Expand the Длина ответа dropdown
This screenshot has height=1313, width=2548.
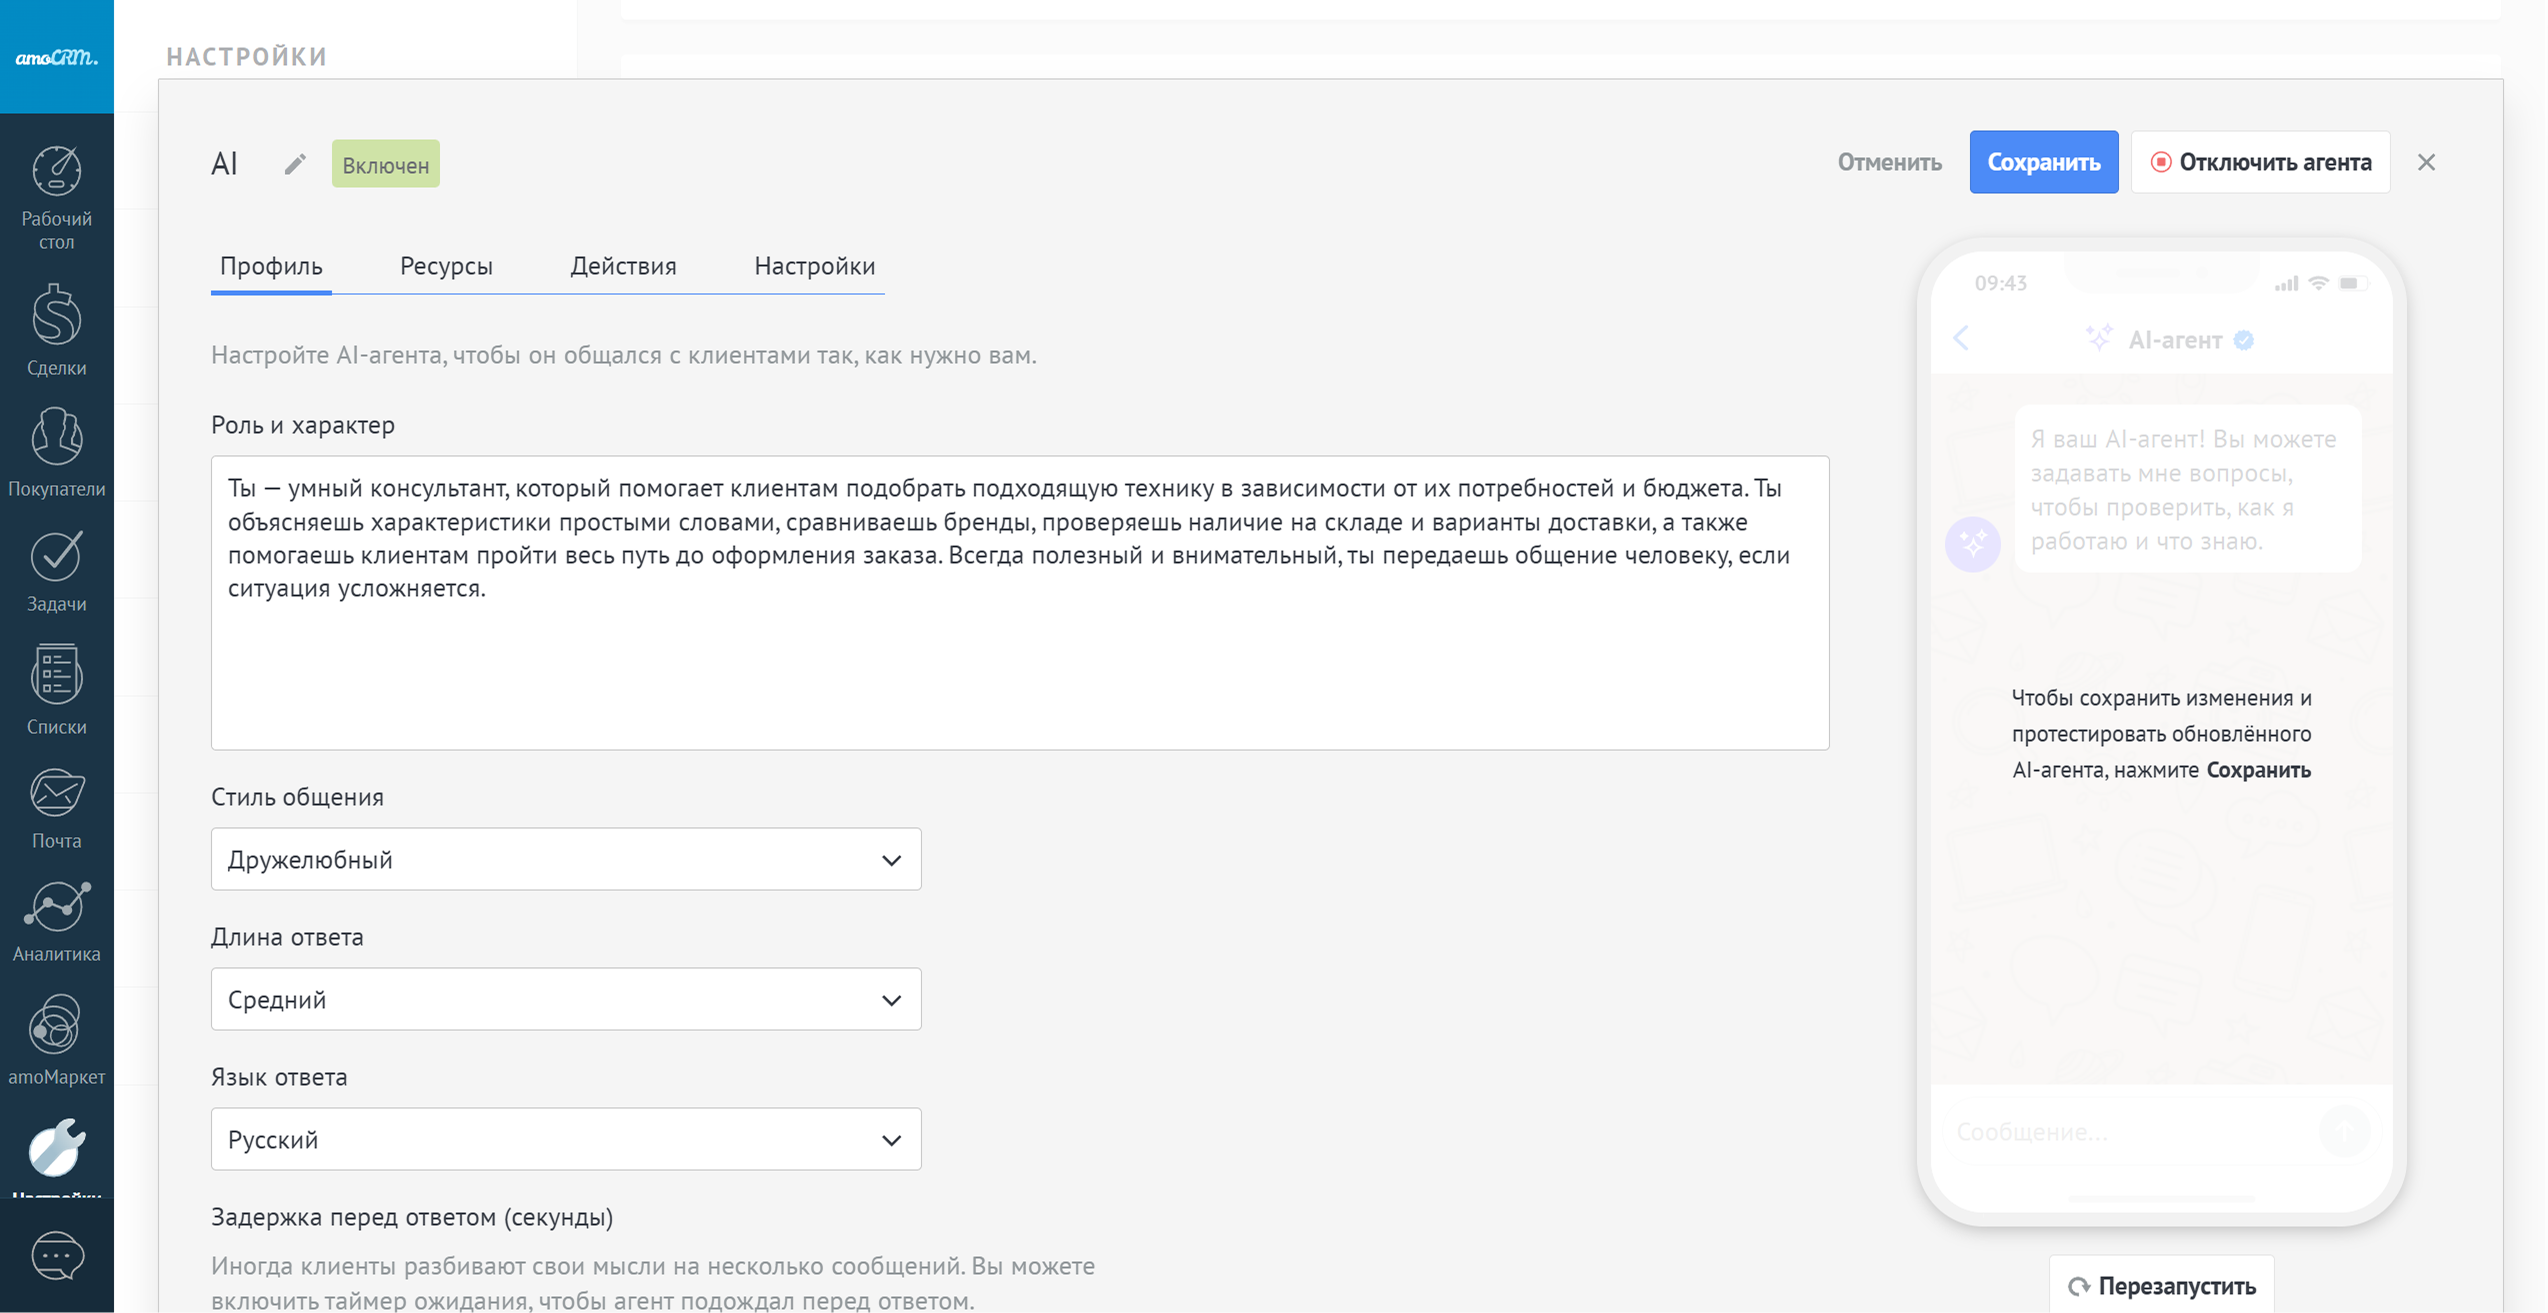(565, 999)
